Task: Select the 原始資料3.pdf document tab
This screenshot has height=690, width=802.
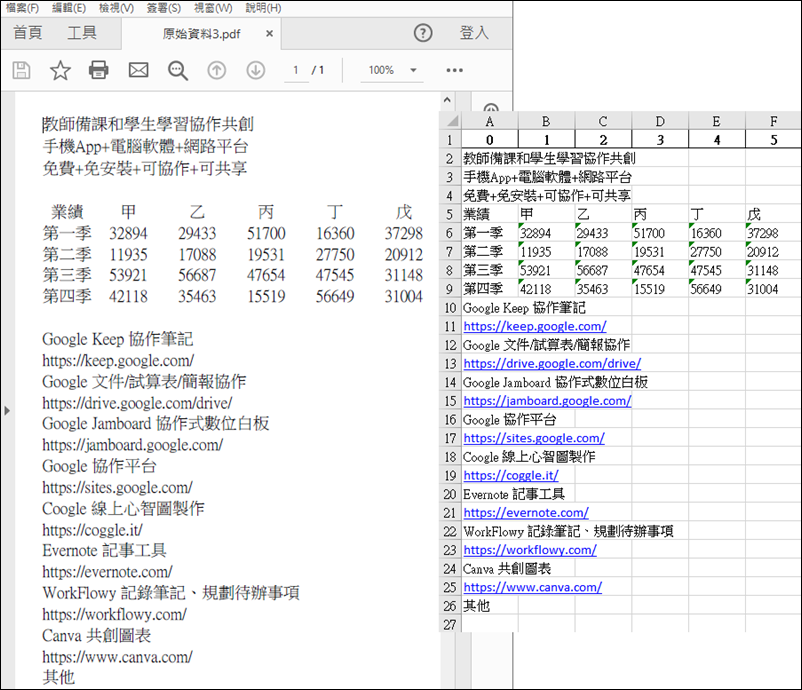Action: [x=202, y=34]
